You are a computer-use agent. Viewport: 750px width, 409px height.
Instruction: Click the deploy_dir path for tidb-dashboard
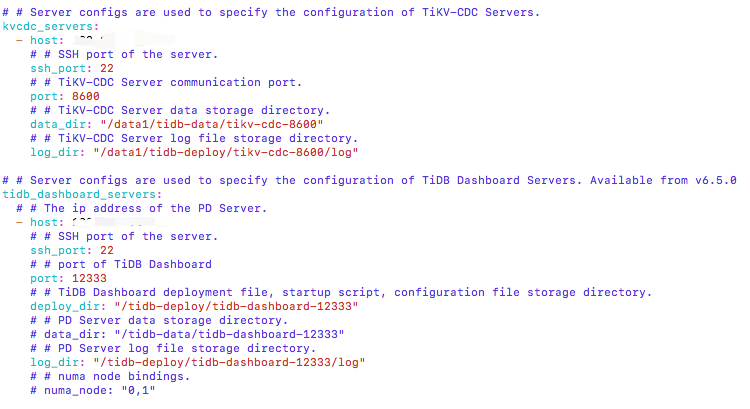coord(236,306)
